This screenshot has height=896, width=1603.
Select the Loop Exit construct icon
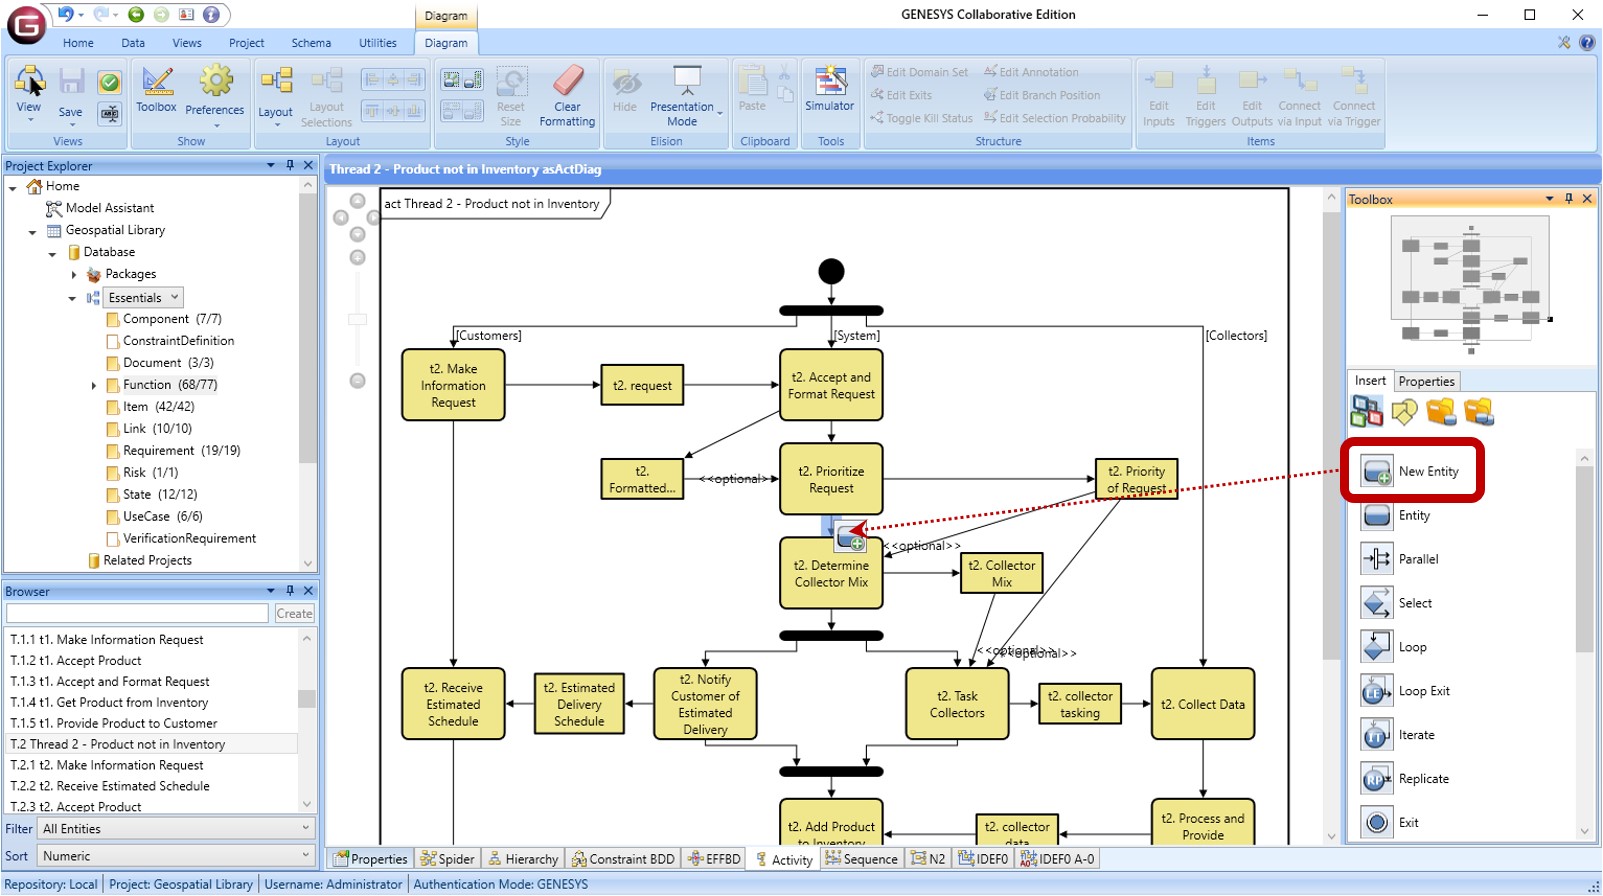coord(1377,691)
